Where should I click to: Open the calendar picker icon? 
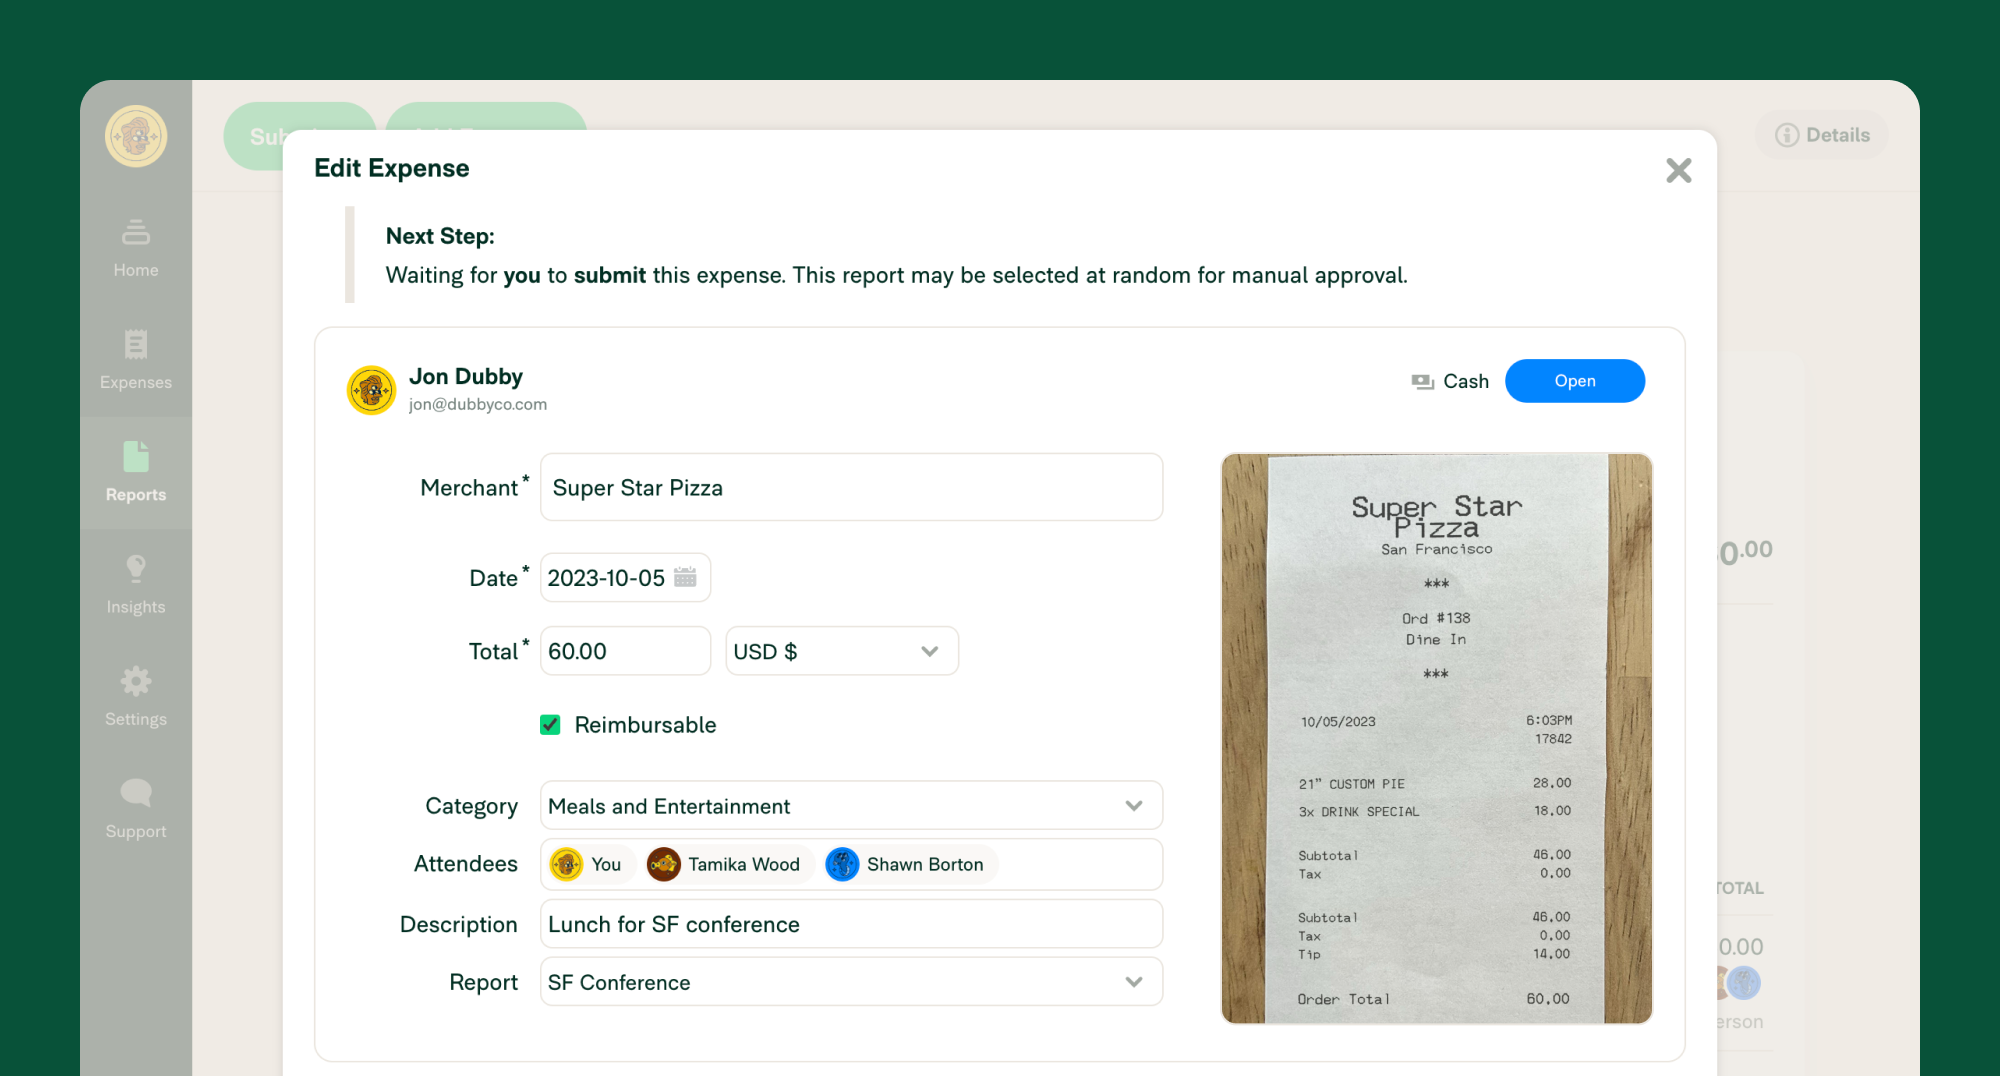click(x=685, y=577)
